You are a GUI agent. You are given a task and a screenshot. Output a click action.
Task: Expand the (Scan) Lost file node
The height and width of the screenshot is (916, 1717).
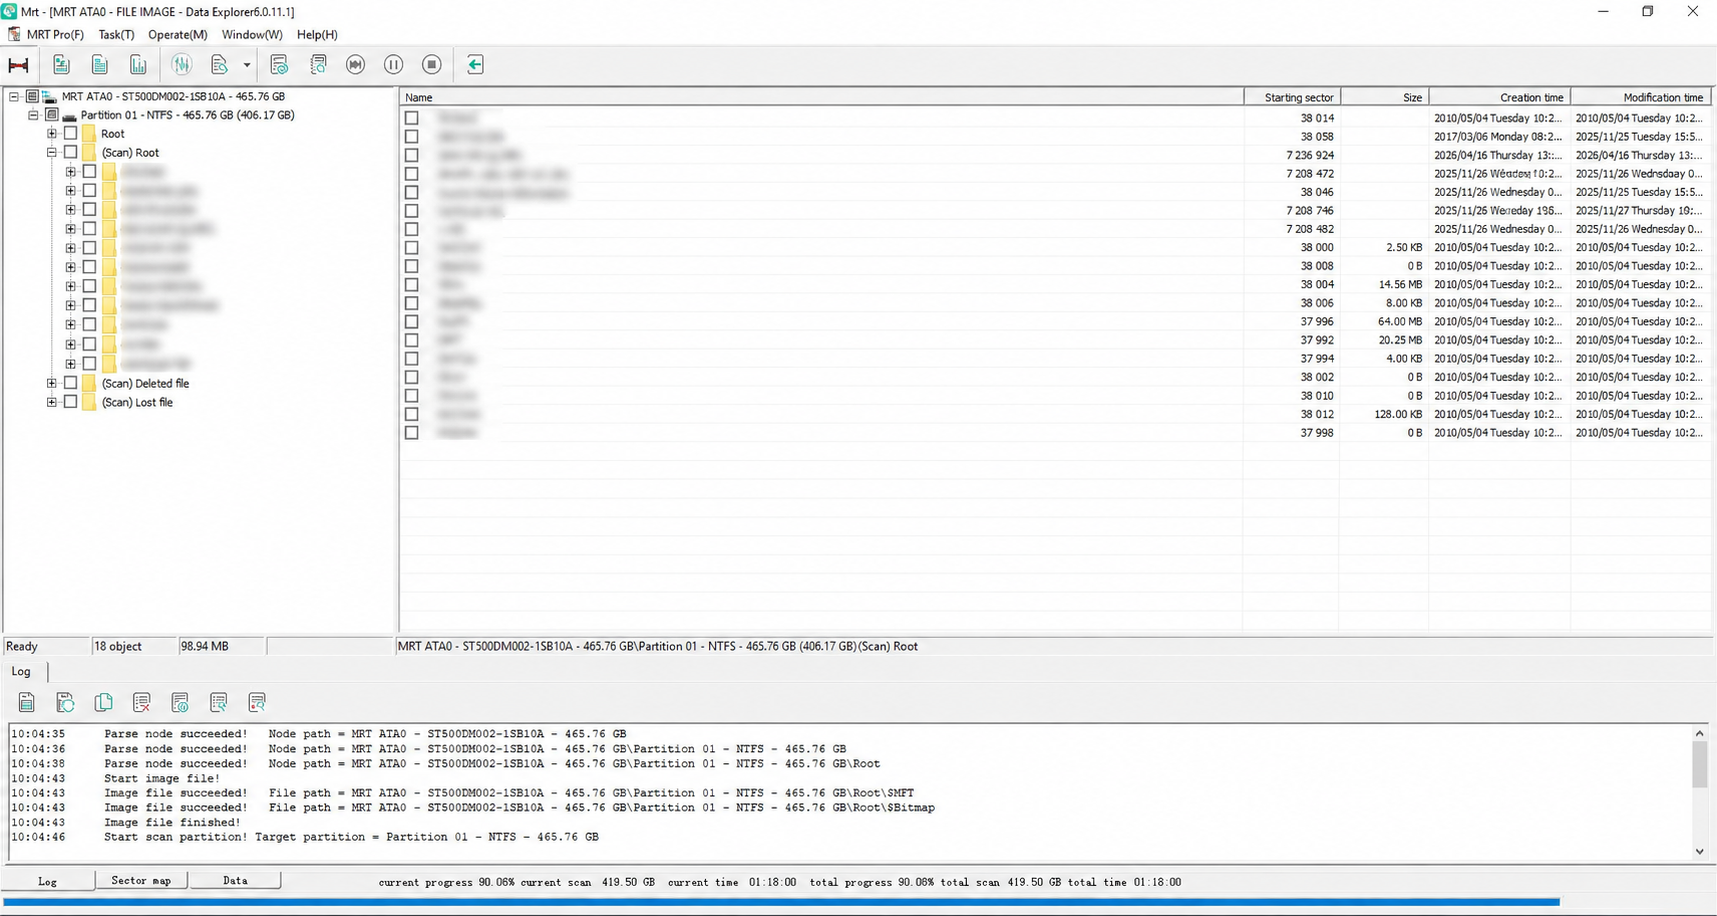[52, 402]
